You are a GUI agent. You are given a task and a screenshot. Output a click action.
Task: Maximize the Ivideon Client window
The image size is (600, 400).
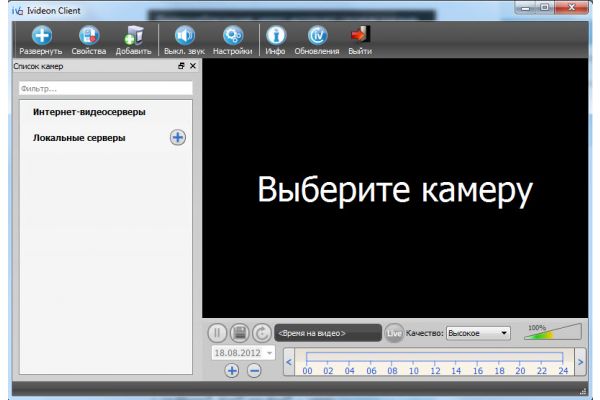545,7
